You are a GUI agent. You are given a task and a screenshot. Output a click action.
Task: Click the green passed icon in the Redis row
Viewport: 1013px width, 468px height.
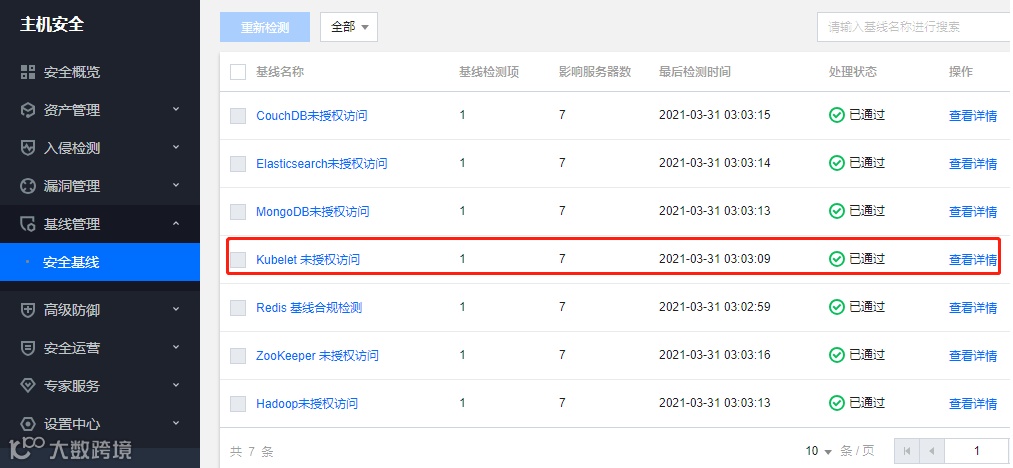coord(837,307)
